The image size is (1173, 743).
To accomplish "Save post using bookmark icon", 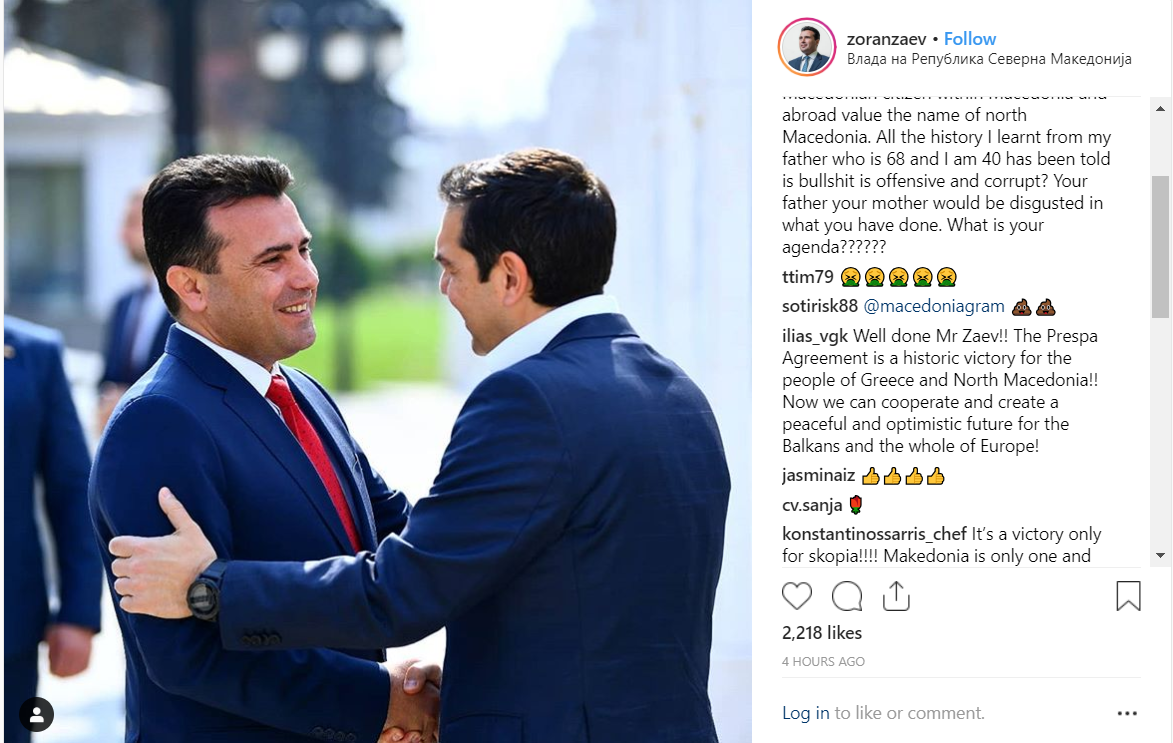I will [1128, 596].
